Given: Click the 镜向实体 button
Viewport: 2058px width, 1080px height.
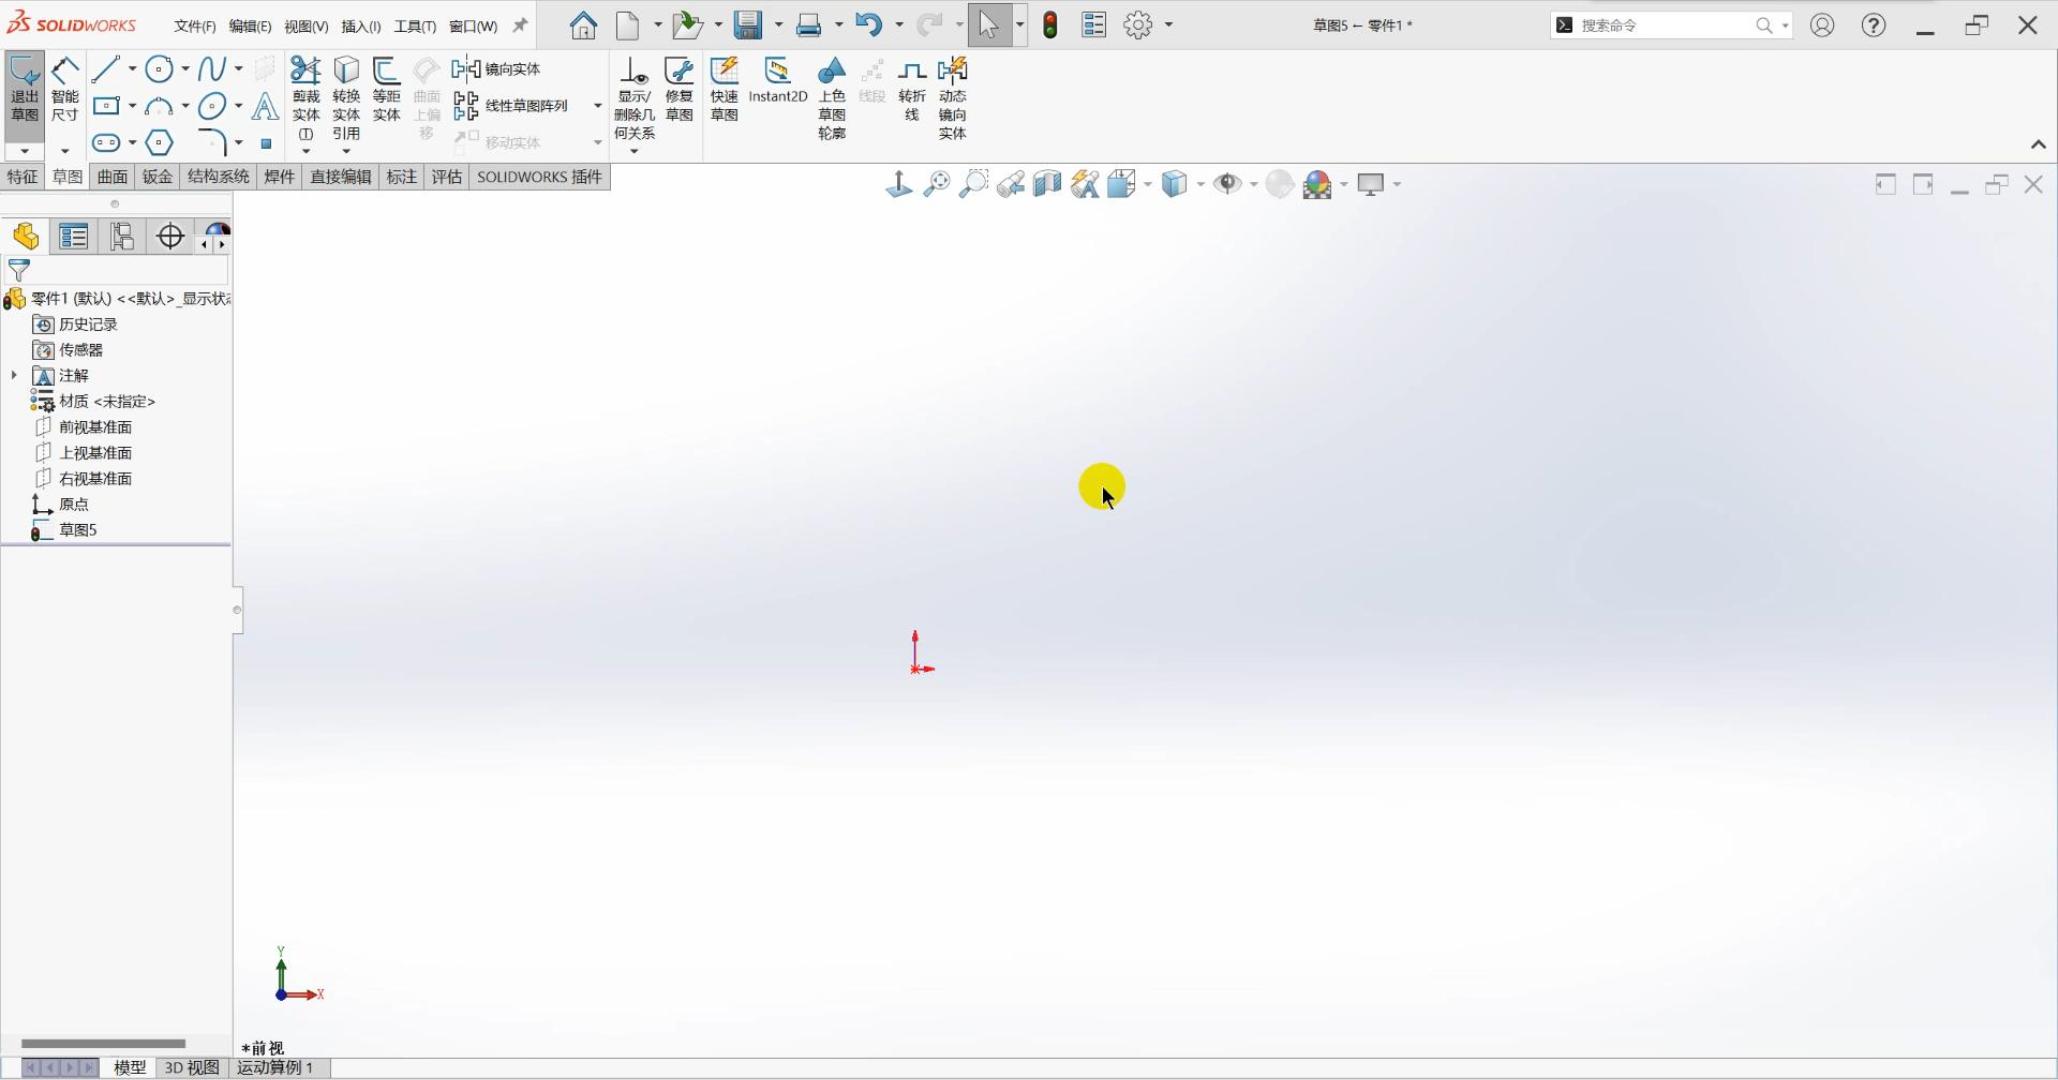Looking at the screenshot, I should [498, 69].
